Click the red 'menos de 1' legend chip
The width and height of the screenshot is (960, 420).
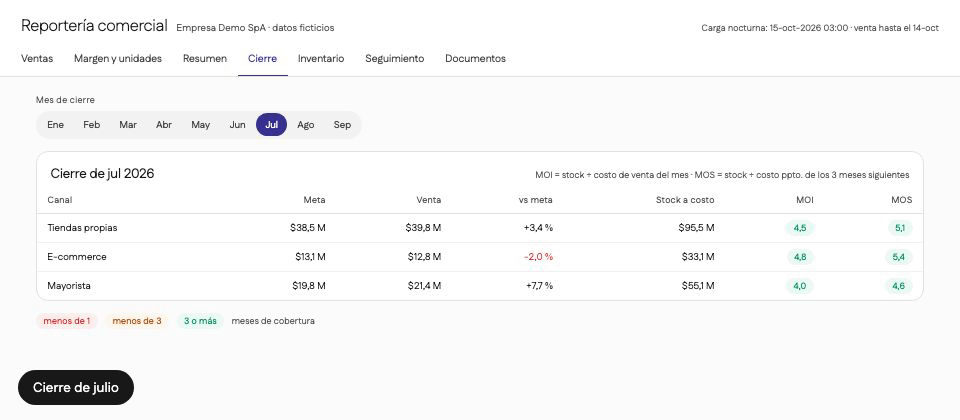[67, 321]
